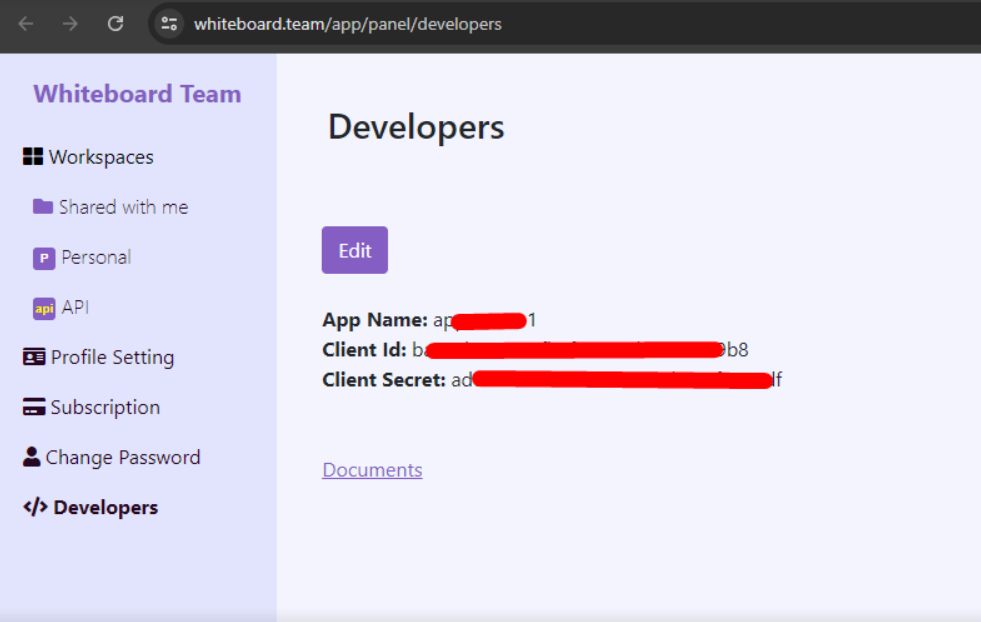Open Profile Setting in sidebar
981x622 pixels.
coord(98,357)
